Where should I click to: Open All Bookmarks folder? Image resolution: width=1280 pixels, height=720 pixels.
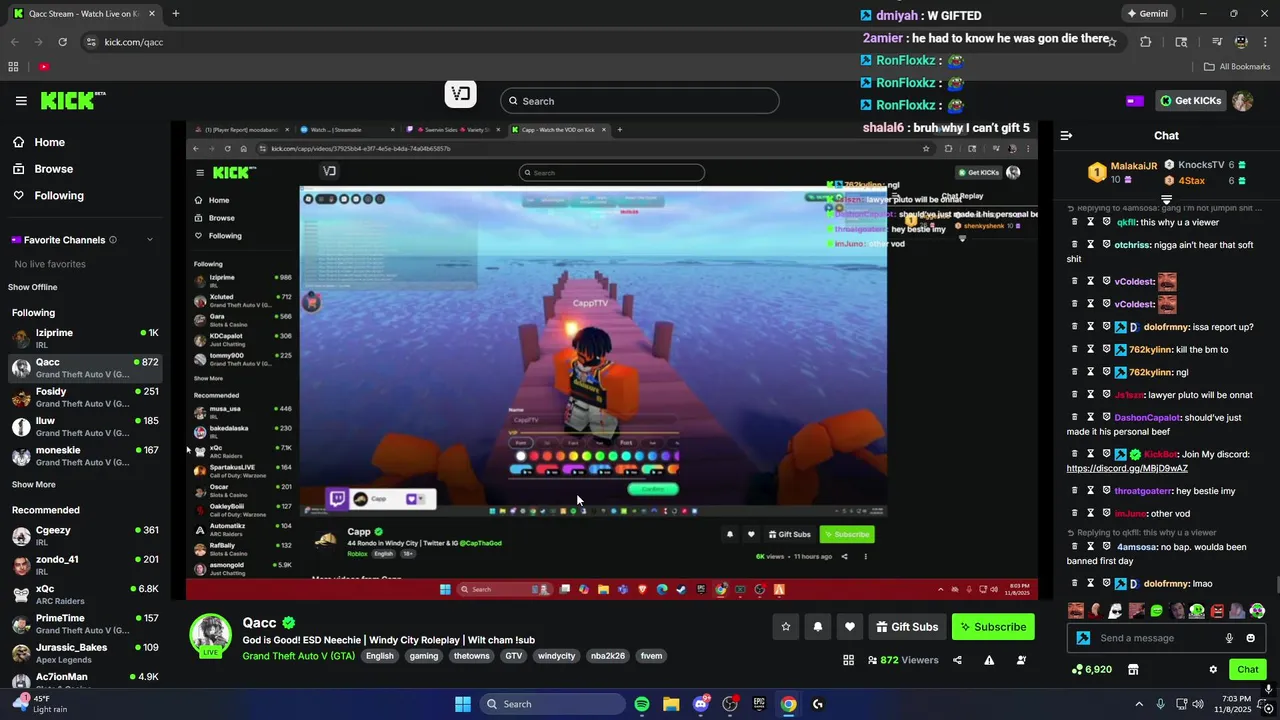click(x=1237, y=67)
